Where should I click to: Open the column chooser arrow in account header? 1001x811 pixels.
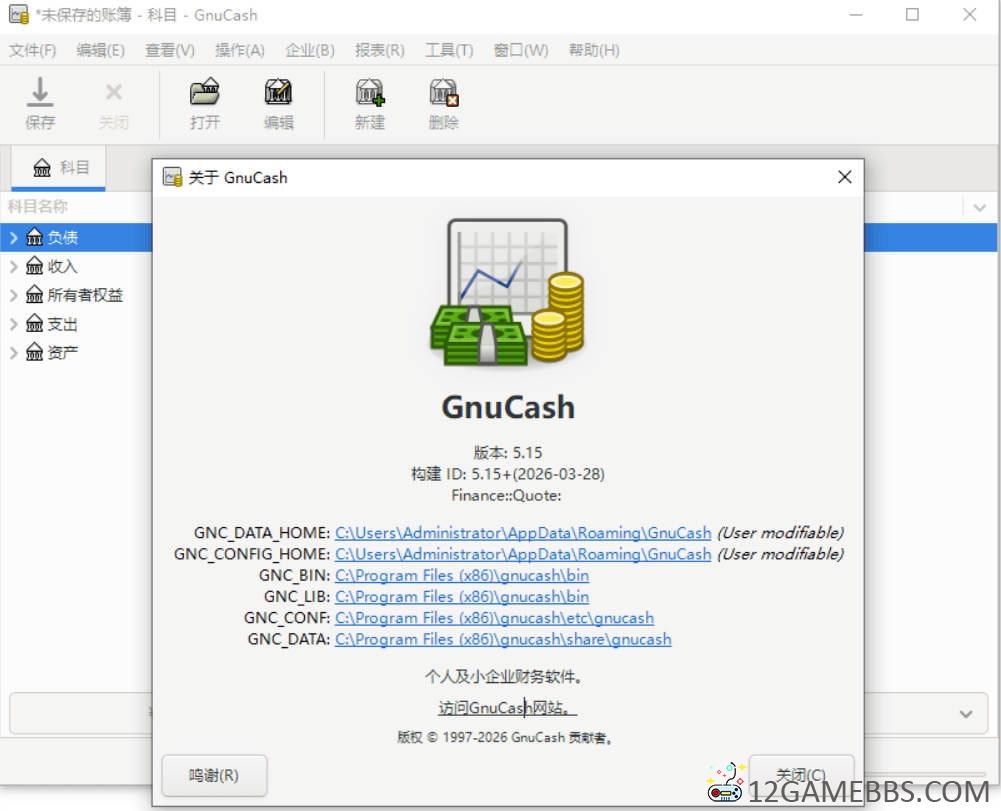pyautogui.click(x=979, y=208)
